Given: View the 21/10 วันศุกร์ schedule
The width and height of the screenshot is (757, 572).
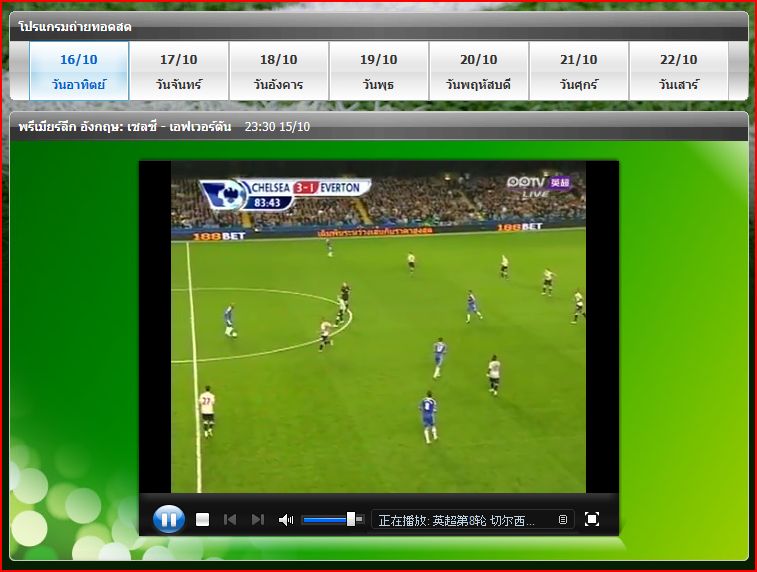Looking at the screenshot, I should pos(579,71).
